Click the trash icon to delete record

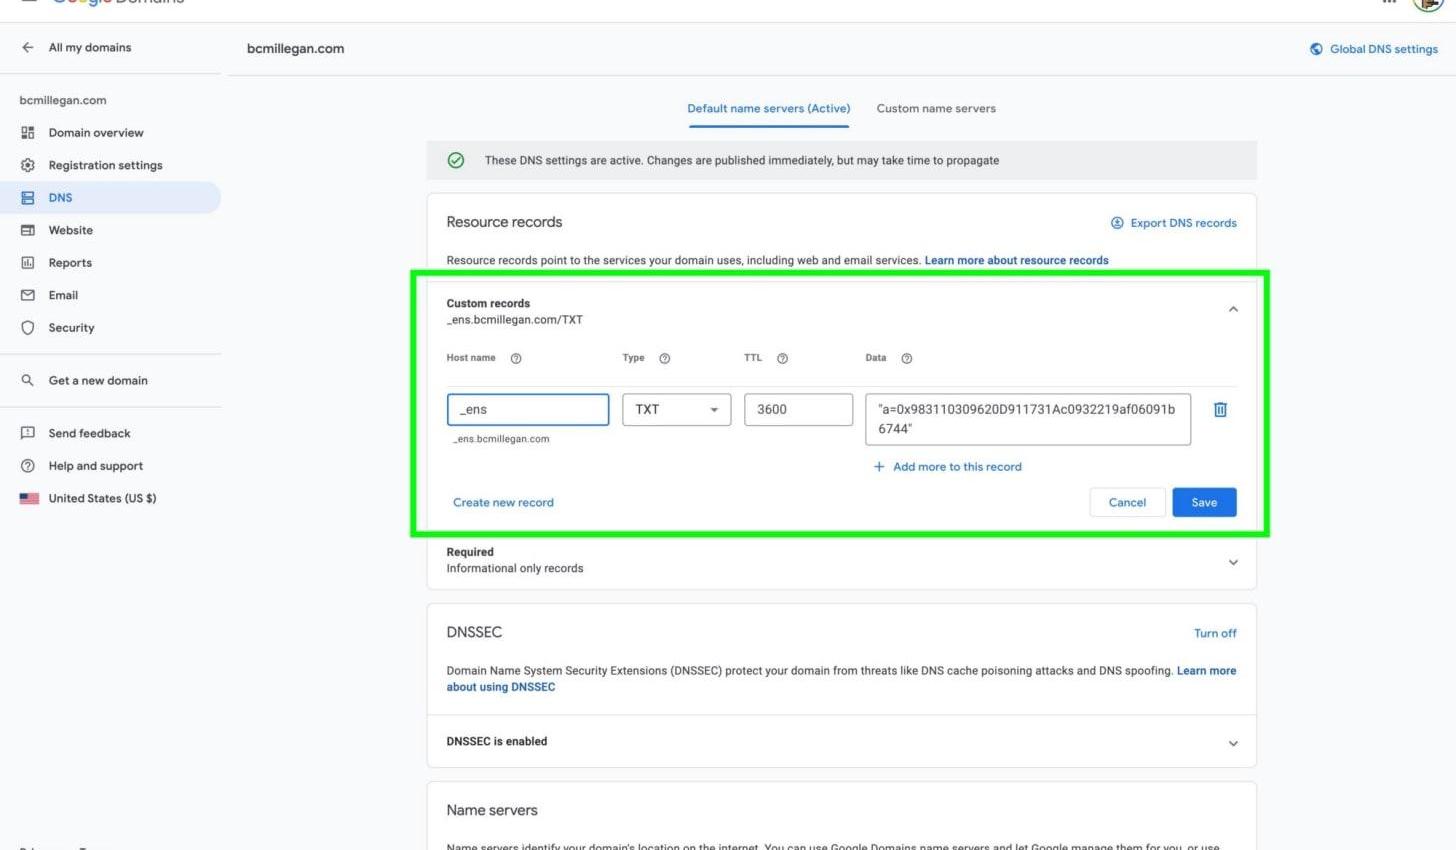click(x=1220, y=410)
